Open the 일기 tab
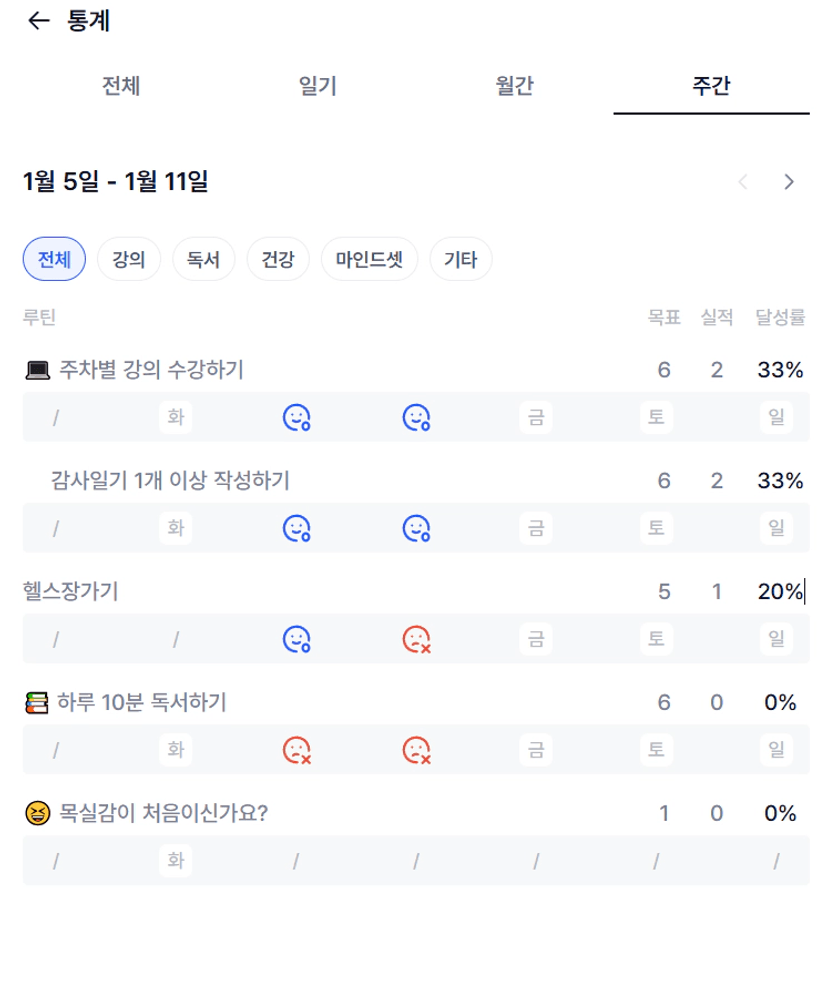 pos(318,86)
